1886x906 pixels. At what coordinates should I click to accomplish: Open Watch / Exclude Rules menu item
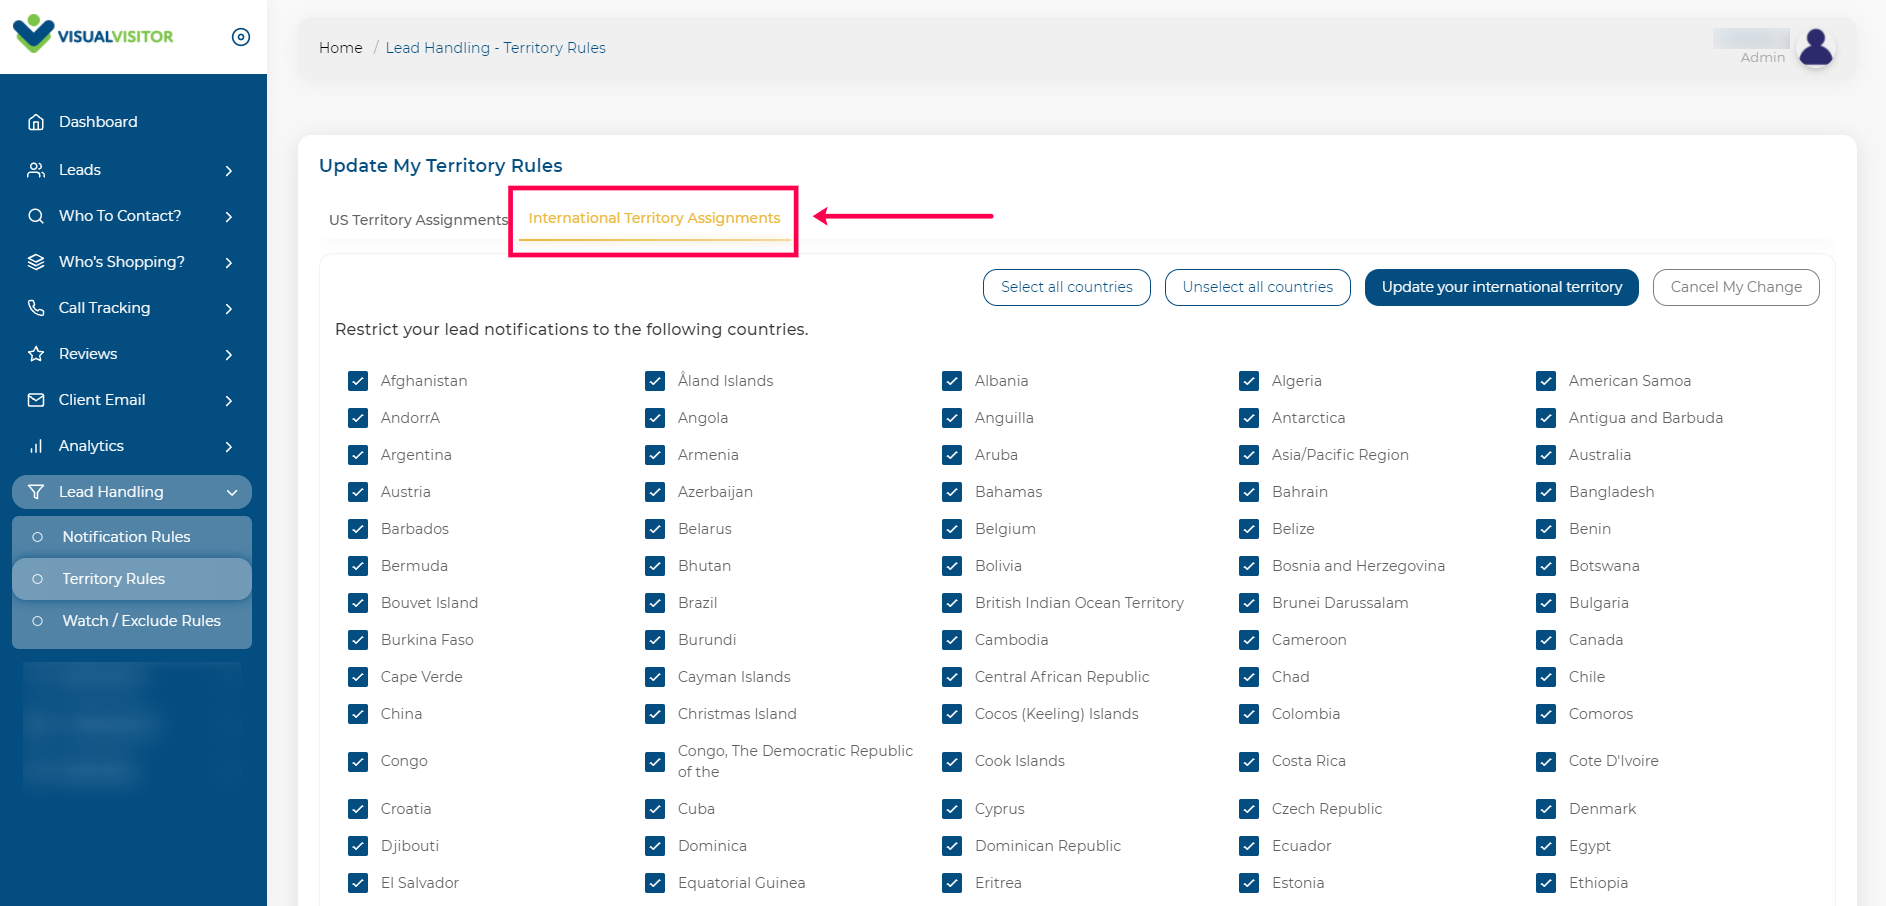point(132,621)
